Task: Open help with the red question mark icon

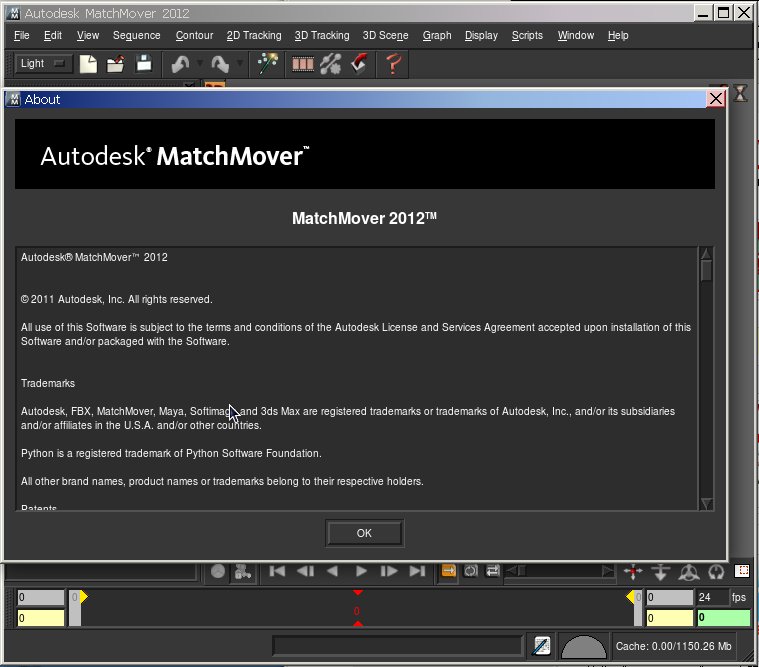Action: (394, 64)
